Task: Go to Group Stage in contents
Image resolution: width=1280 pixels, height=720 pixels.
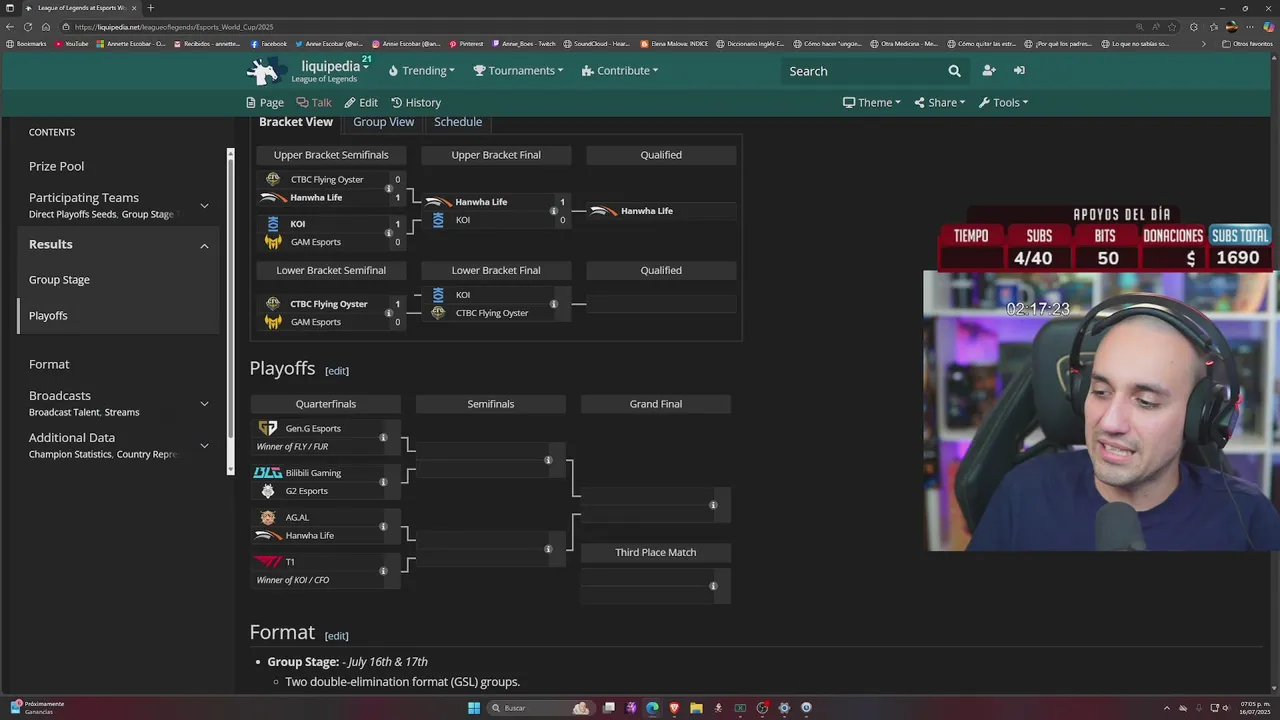Action: tap(59, 280)
